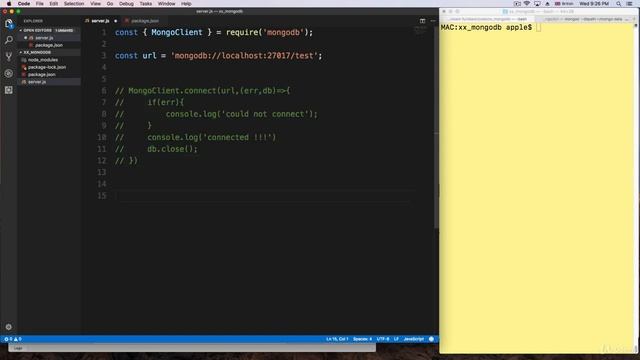
Task: Click the Ln 15, Col 1 status entry
Action: pos(337,339)
